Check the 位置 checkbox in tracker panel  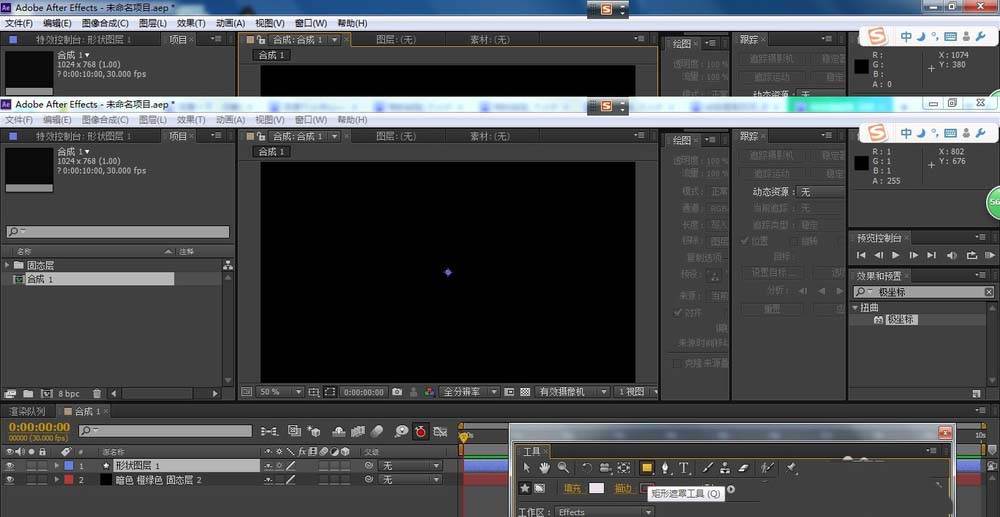pos(744,241)
